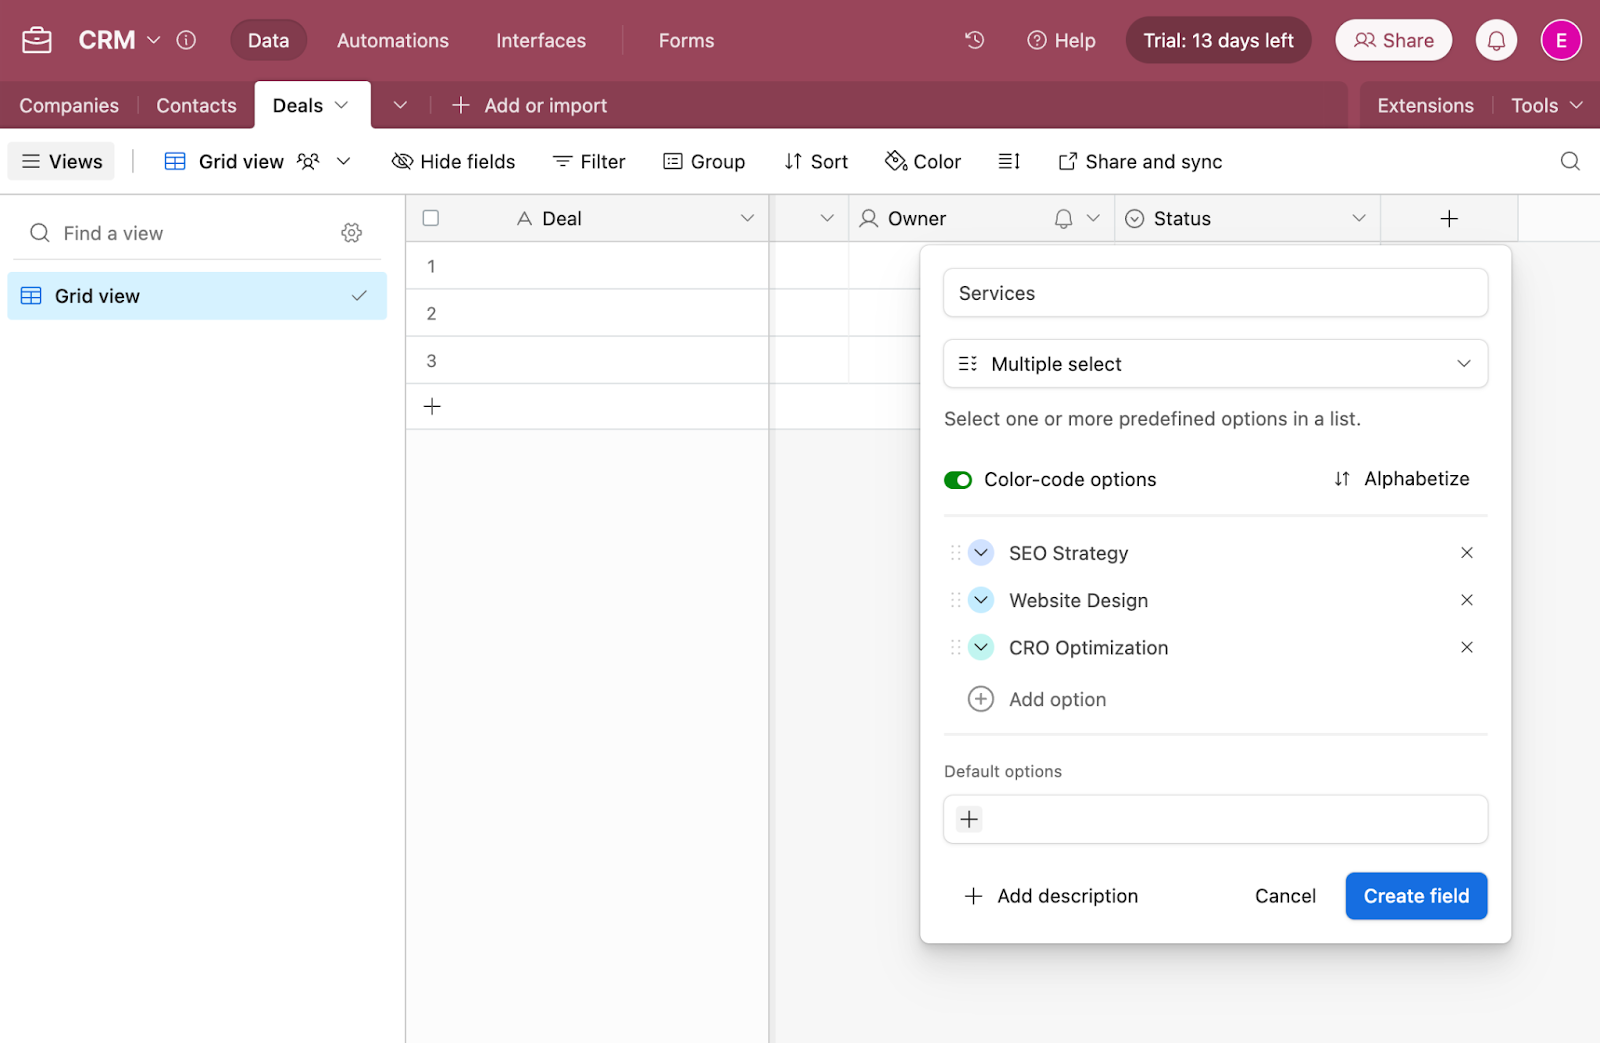This screenshot has height=1043, width=1600.
Task: Click the Default options input box
Action: [1215, 820]
